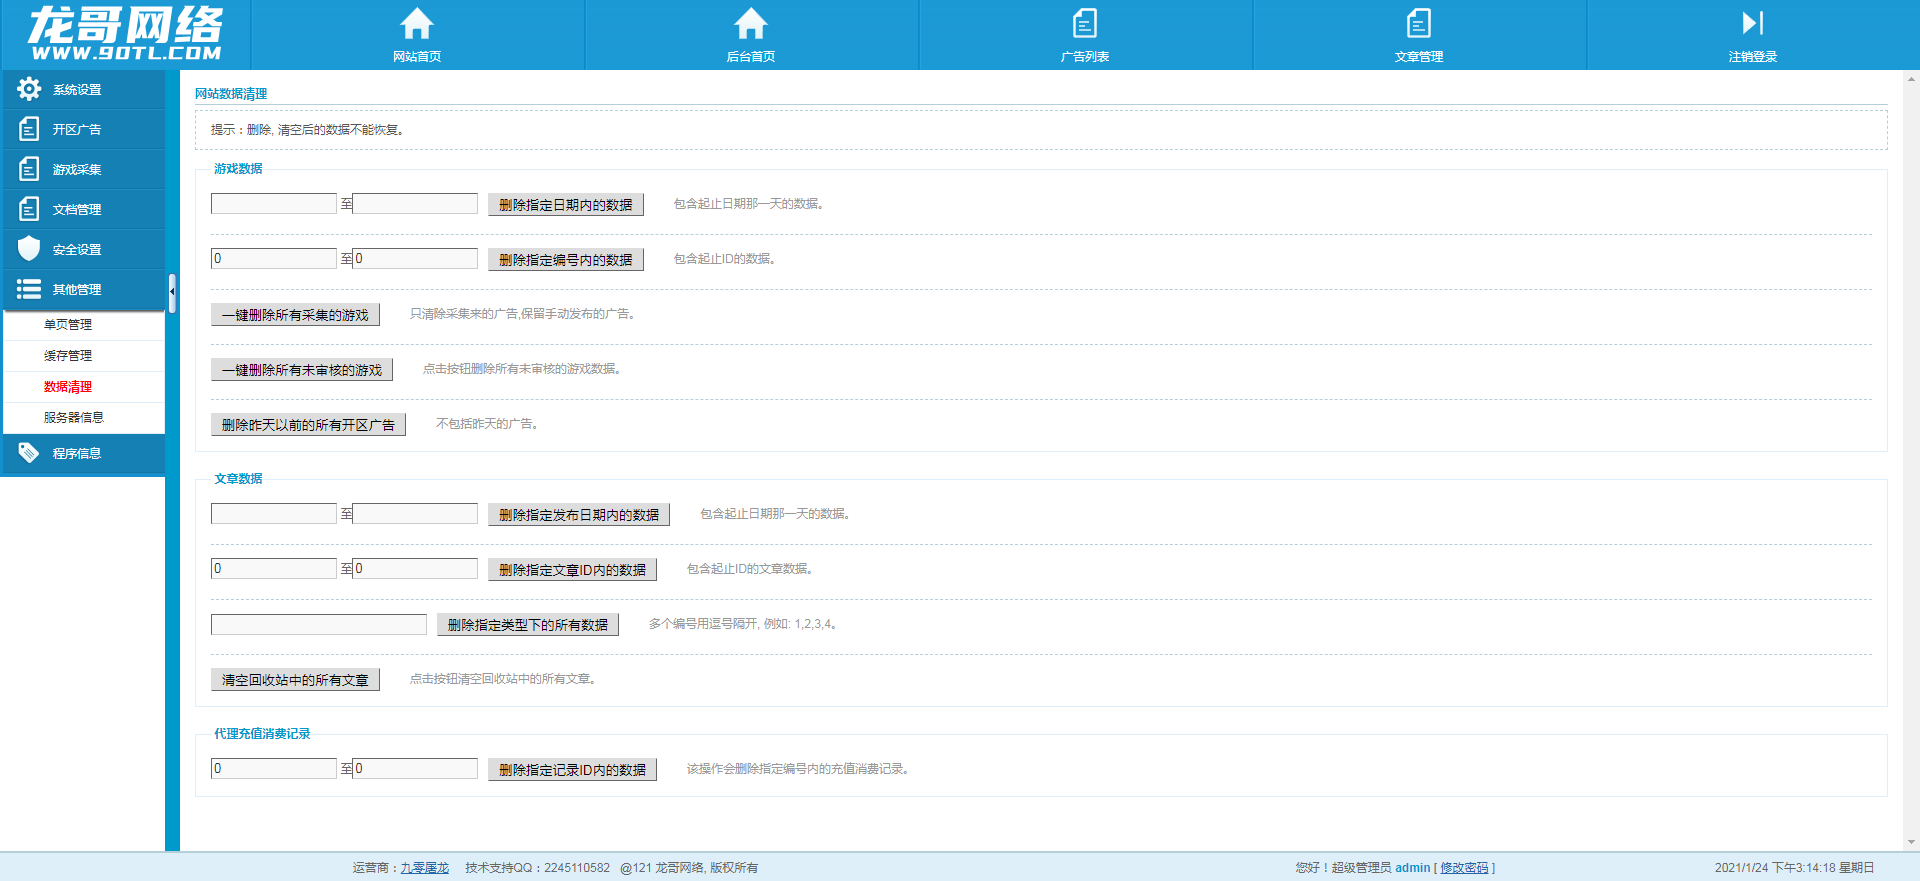Click the 其他管理 list icon

tap(29, 289)
